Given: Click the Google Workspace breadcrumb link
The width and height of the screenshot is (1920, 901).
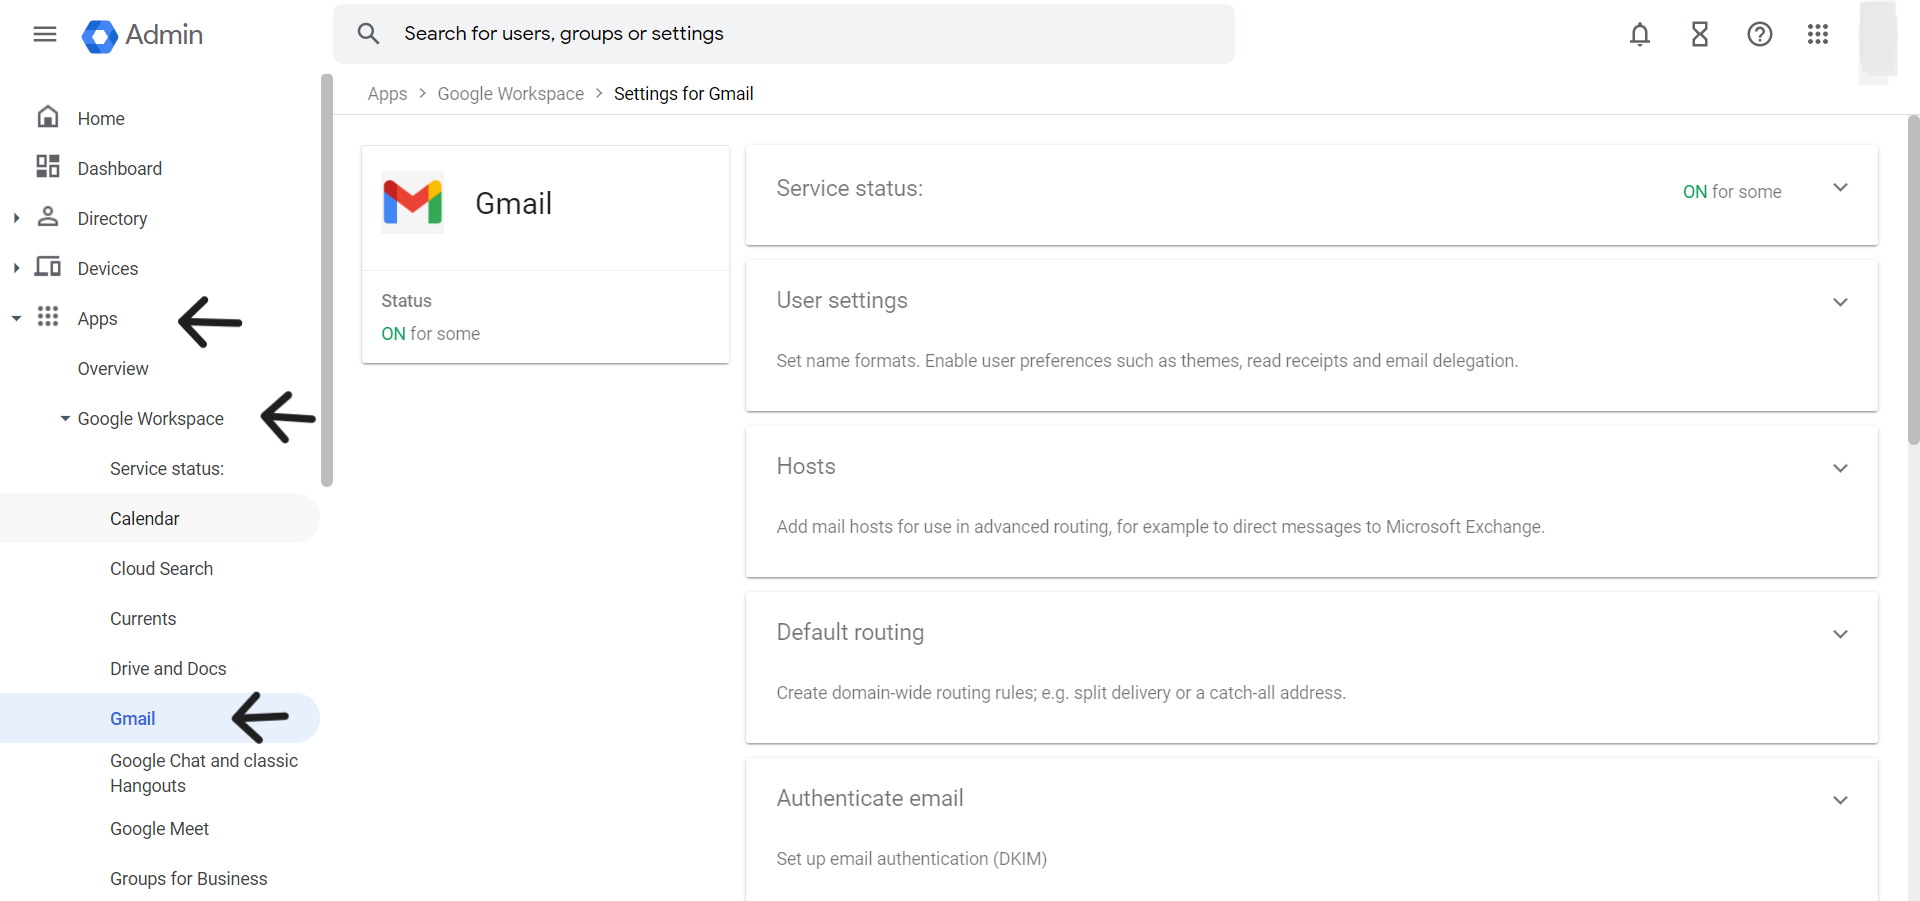Looking at the screenshot, I should pyautogui.click(x=511, y=93).
